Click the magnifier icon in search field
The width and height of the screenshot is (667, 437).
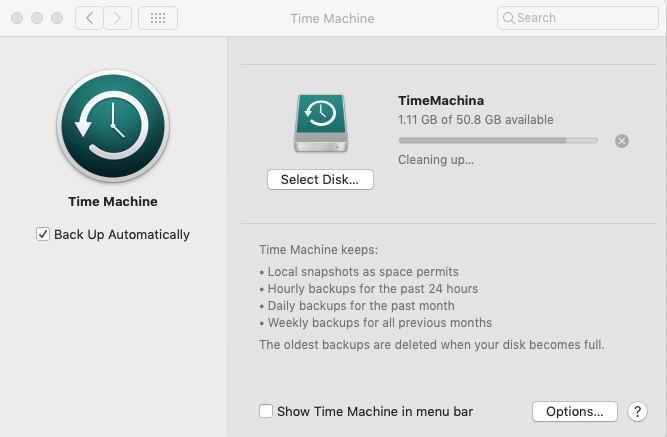[508, 18]
